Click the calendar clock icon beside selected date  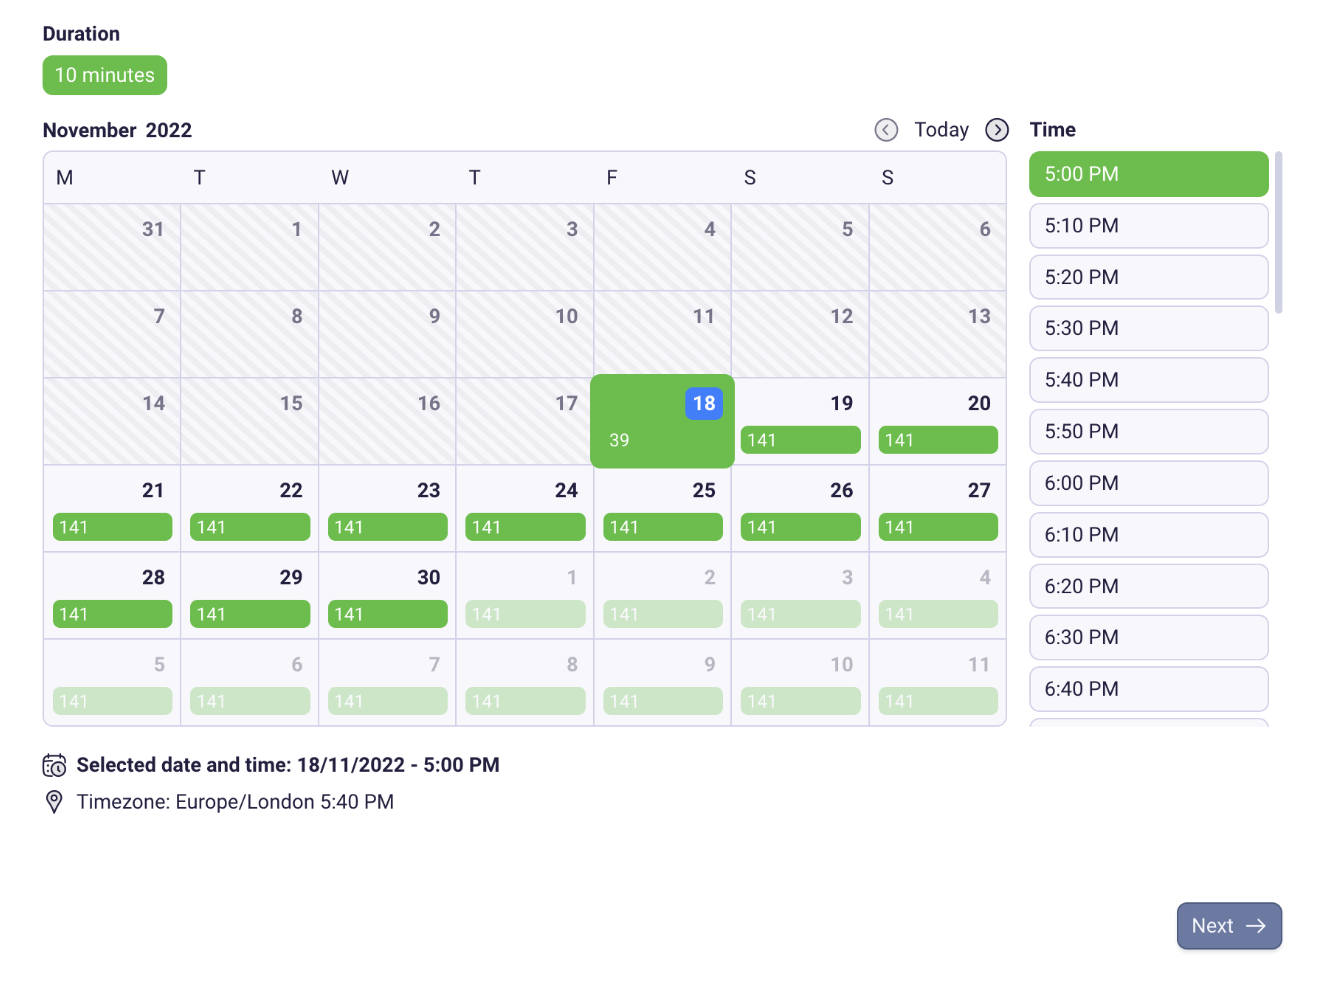(54, 766)
